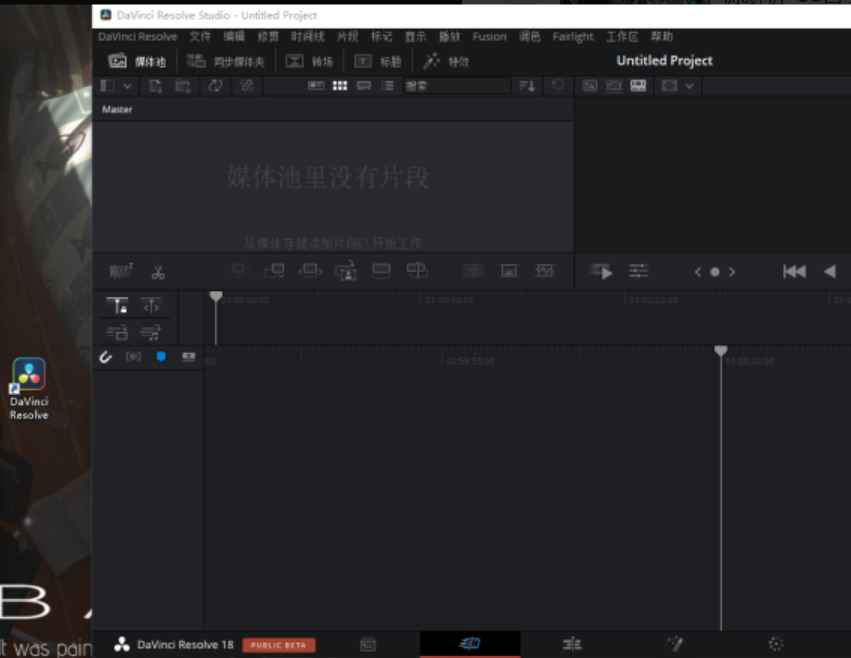This screenshot has width=851, height=658.
Task: Switch to the Media page at bottom
Action: (368, 644)
